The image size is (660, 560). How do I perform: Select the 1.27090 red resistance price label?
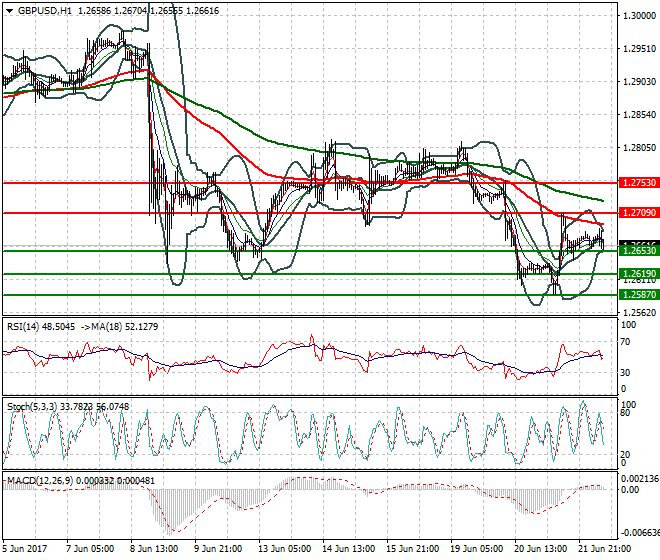click(639, 213)
